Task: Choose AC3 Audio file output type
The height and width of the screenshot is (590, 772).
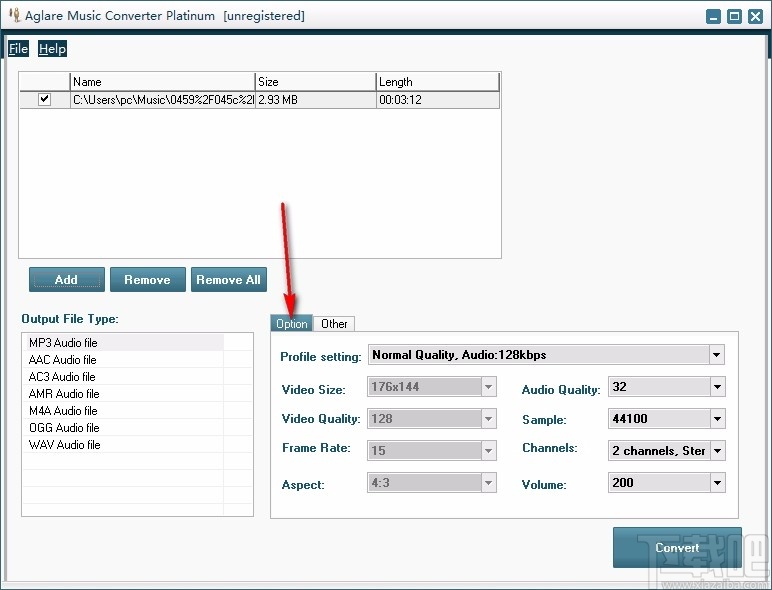Action: tap(123, 377)
